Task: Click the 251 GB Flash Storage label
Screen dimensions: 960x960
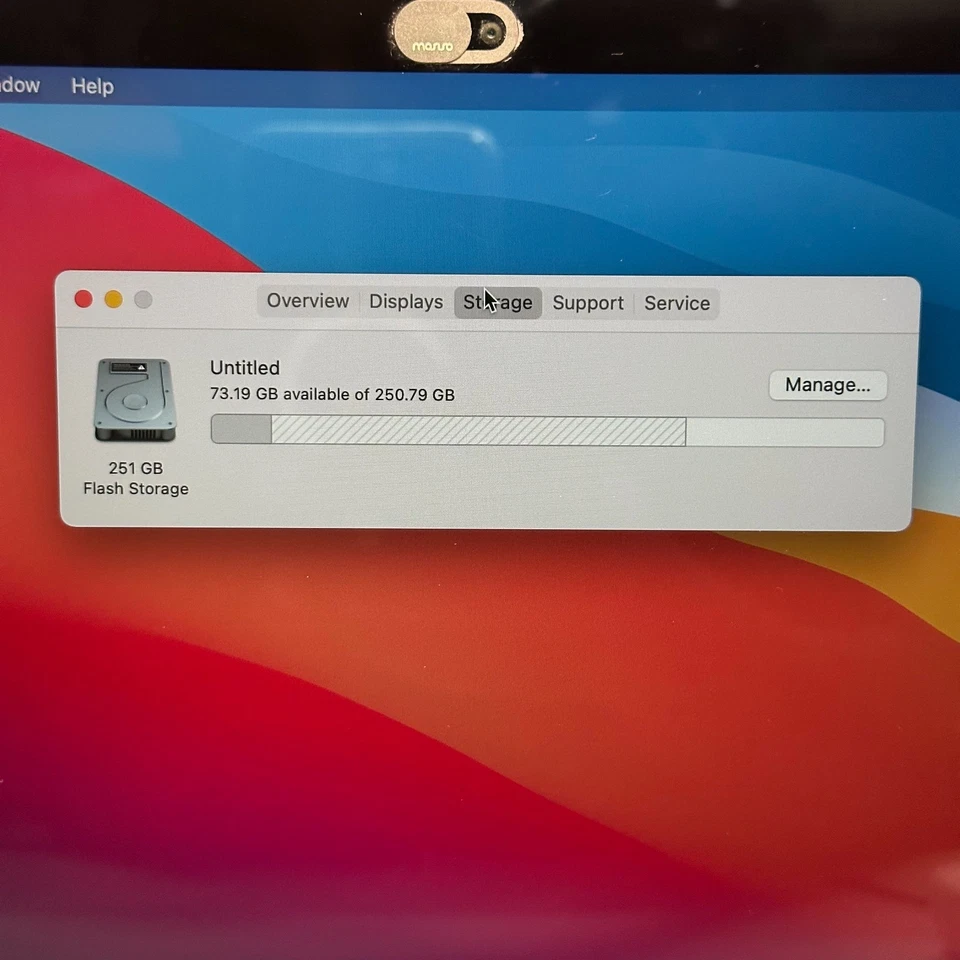Action: tap(136, 478)
